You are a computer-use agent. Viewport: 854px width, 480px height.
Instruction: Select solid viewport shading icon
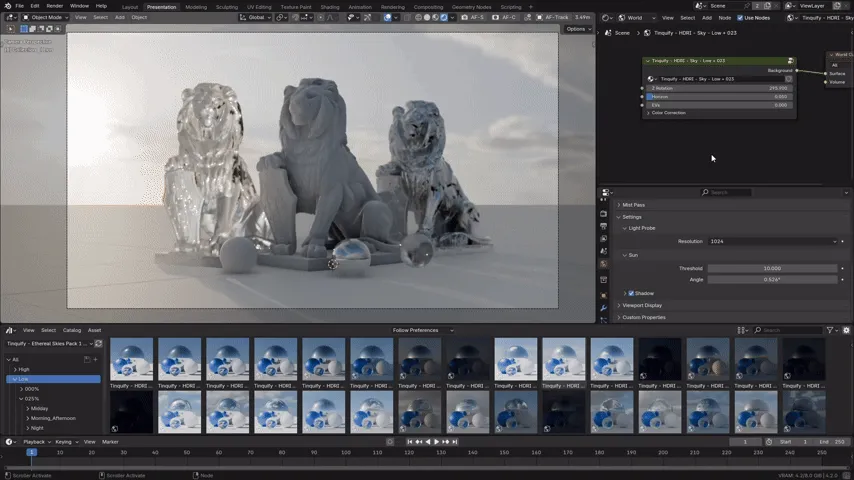(427, 17)
